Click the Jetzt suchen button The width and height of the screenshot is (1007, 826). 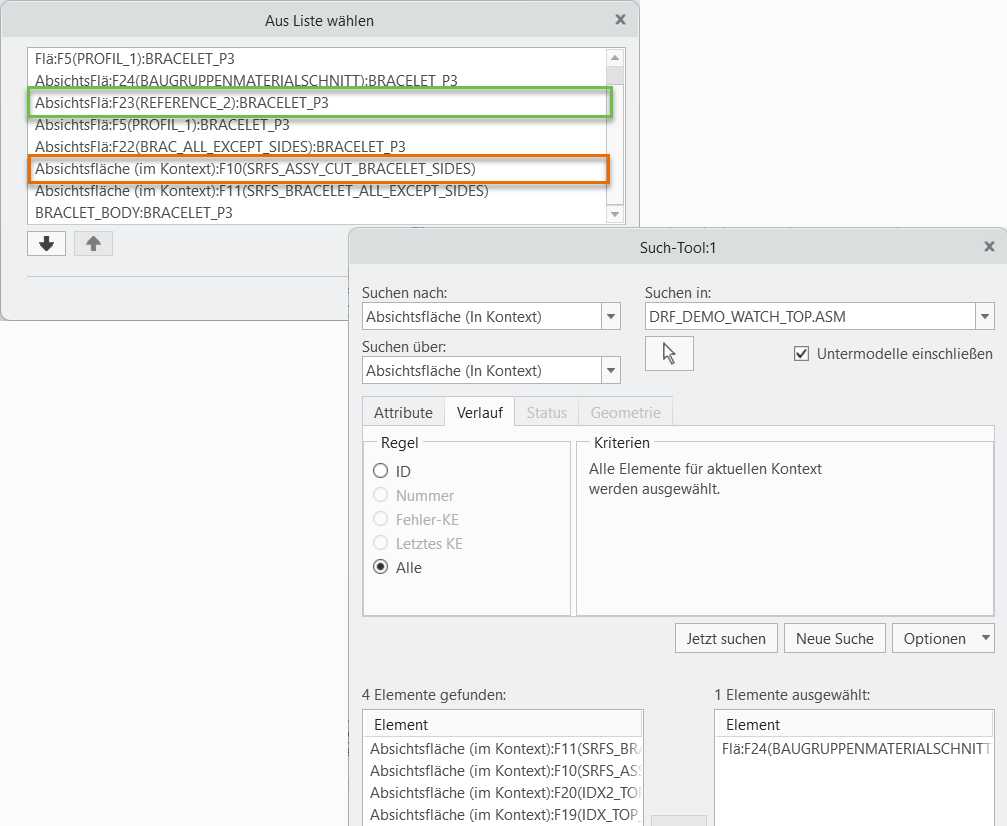(726, 638)
